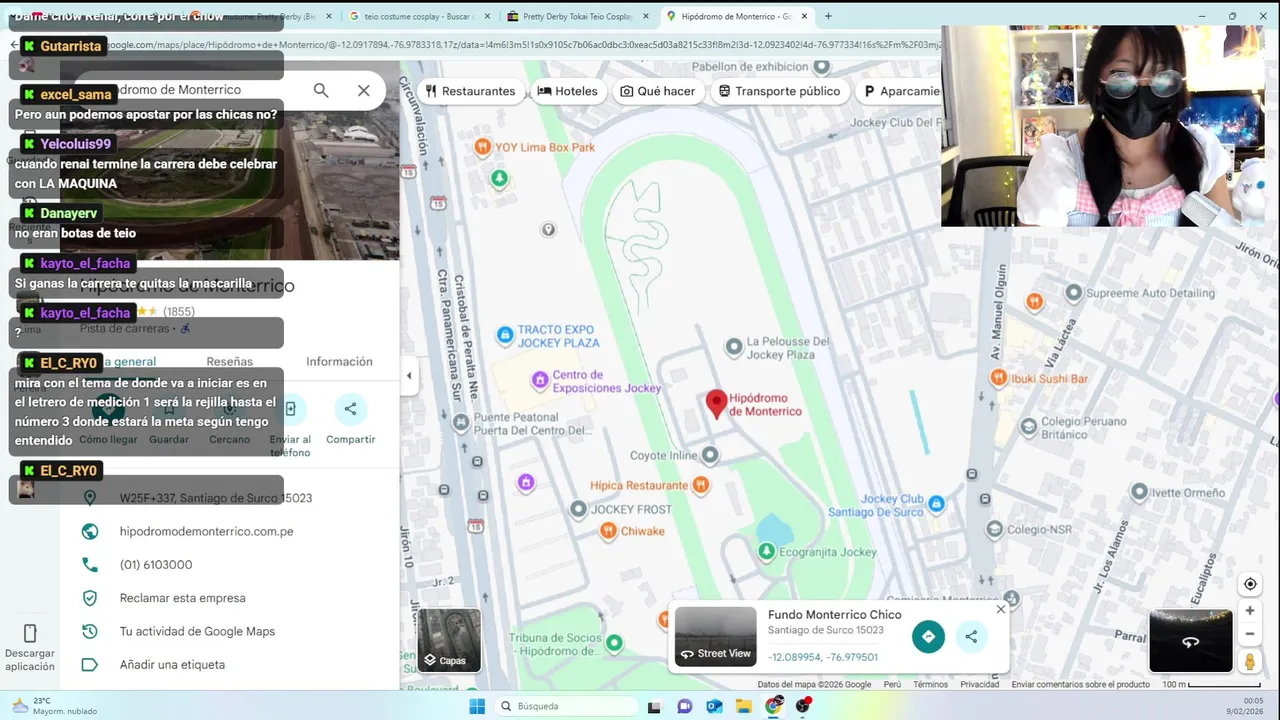Click Ecogranjita Jockey marker

[x=767, y=551]
